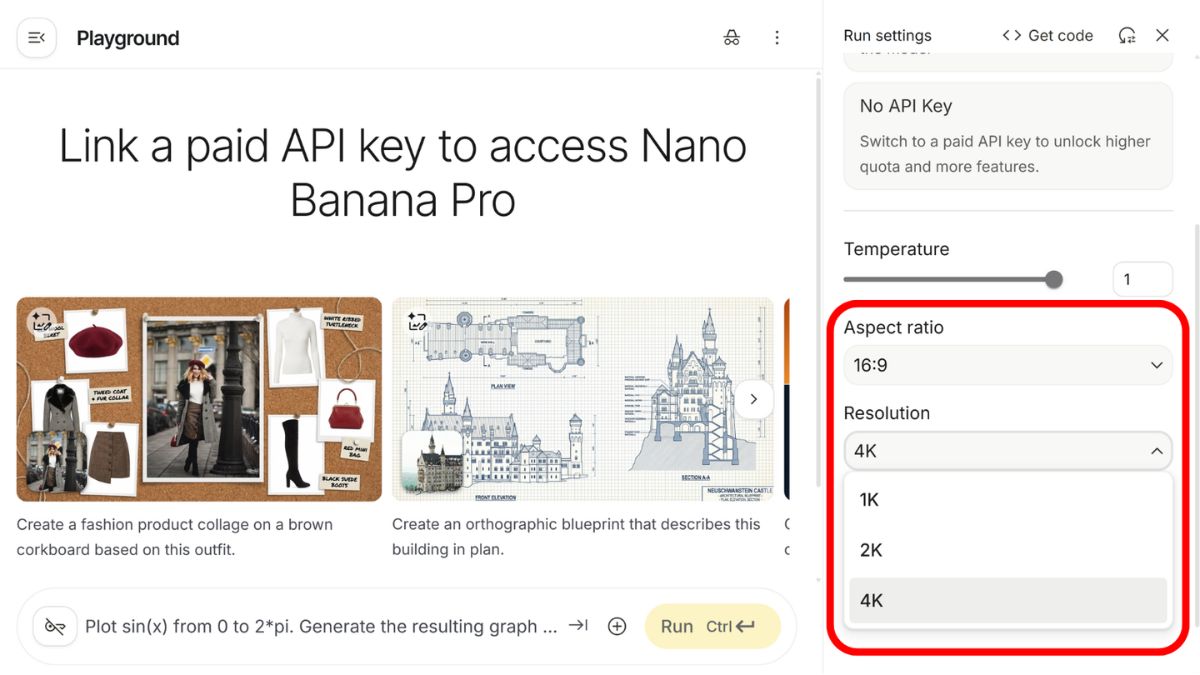
Task: Open the Get code panel
Action: pos(1047,35)
